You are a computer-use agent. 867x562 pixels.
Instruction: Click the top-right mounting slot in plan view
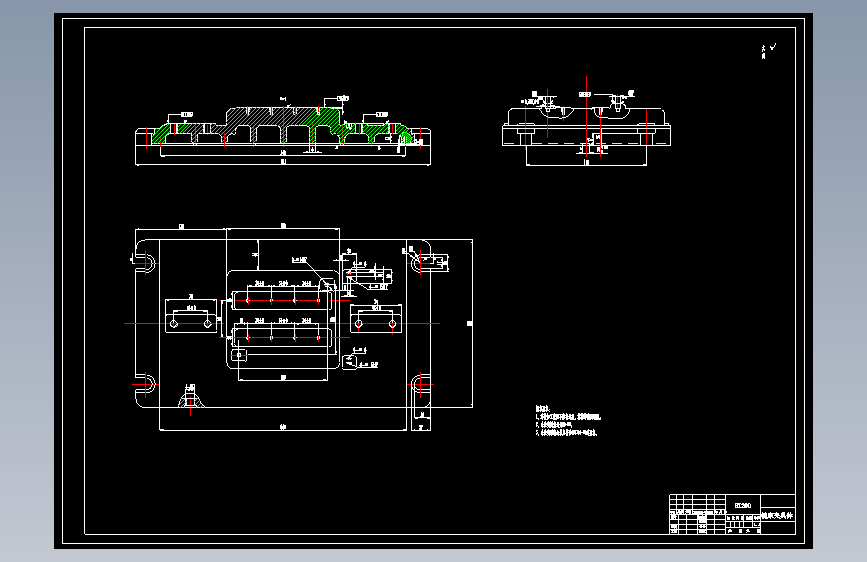[x=419, y=262]
